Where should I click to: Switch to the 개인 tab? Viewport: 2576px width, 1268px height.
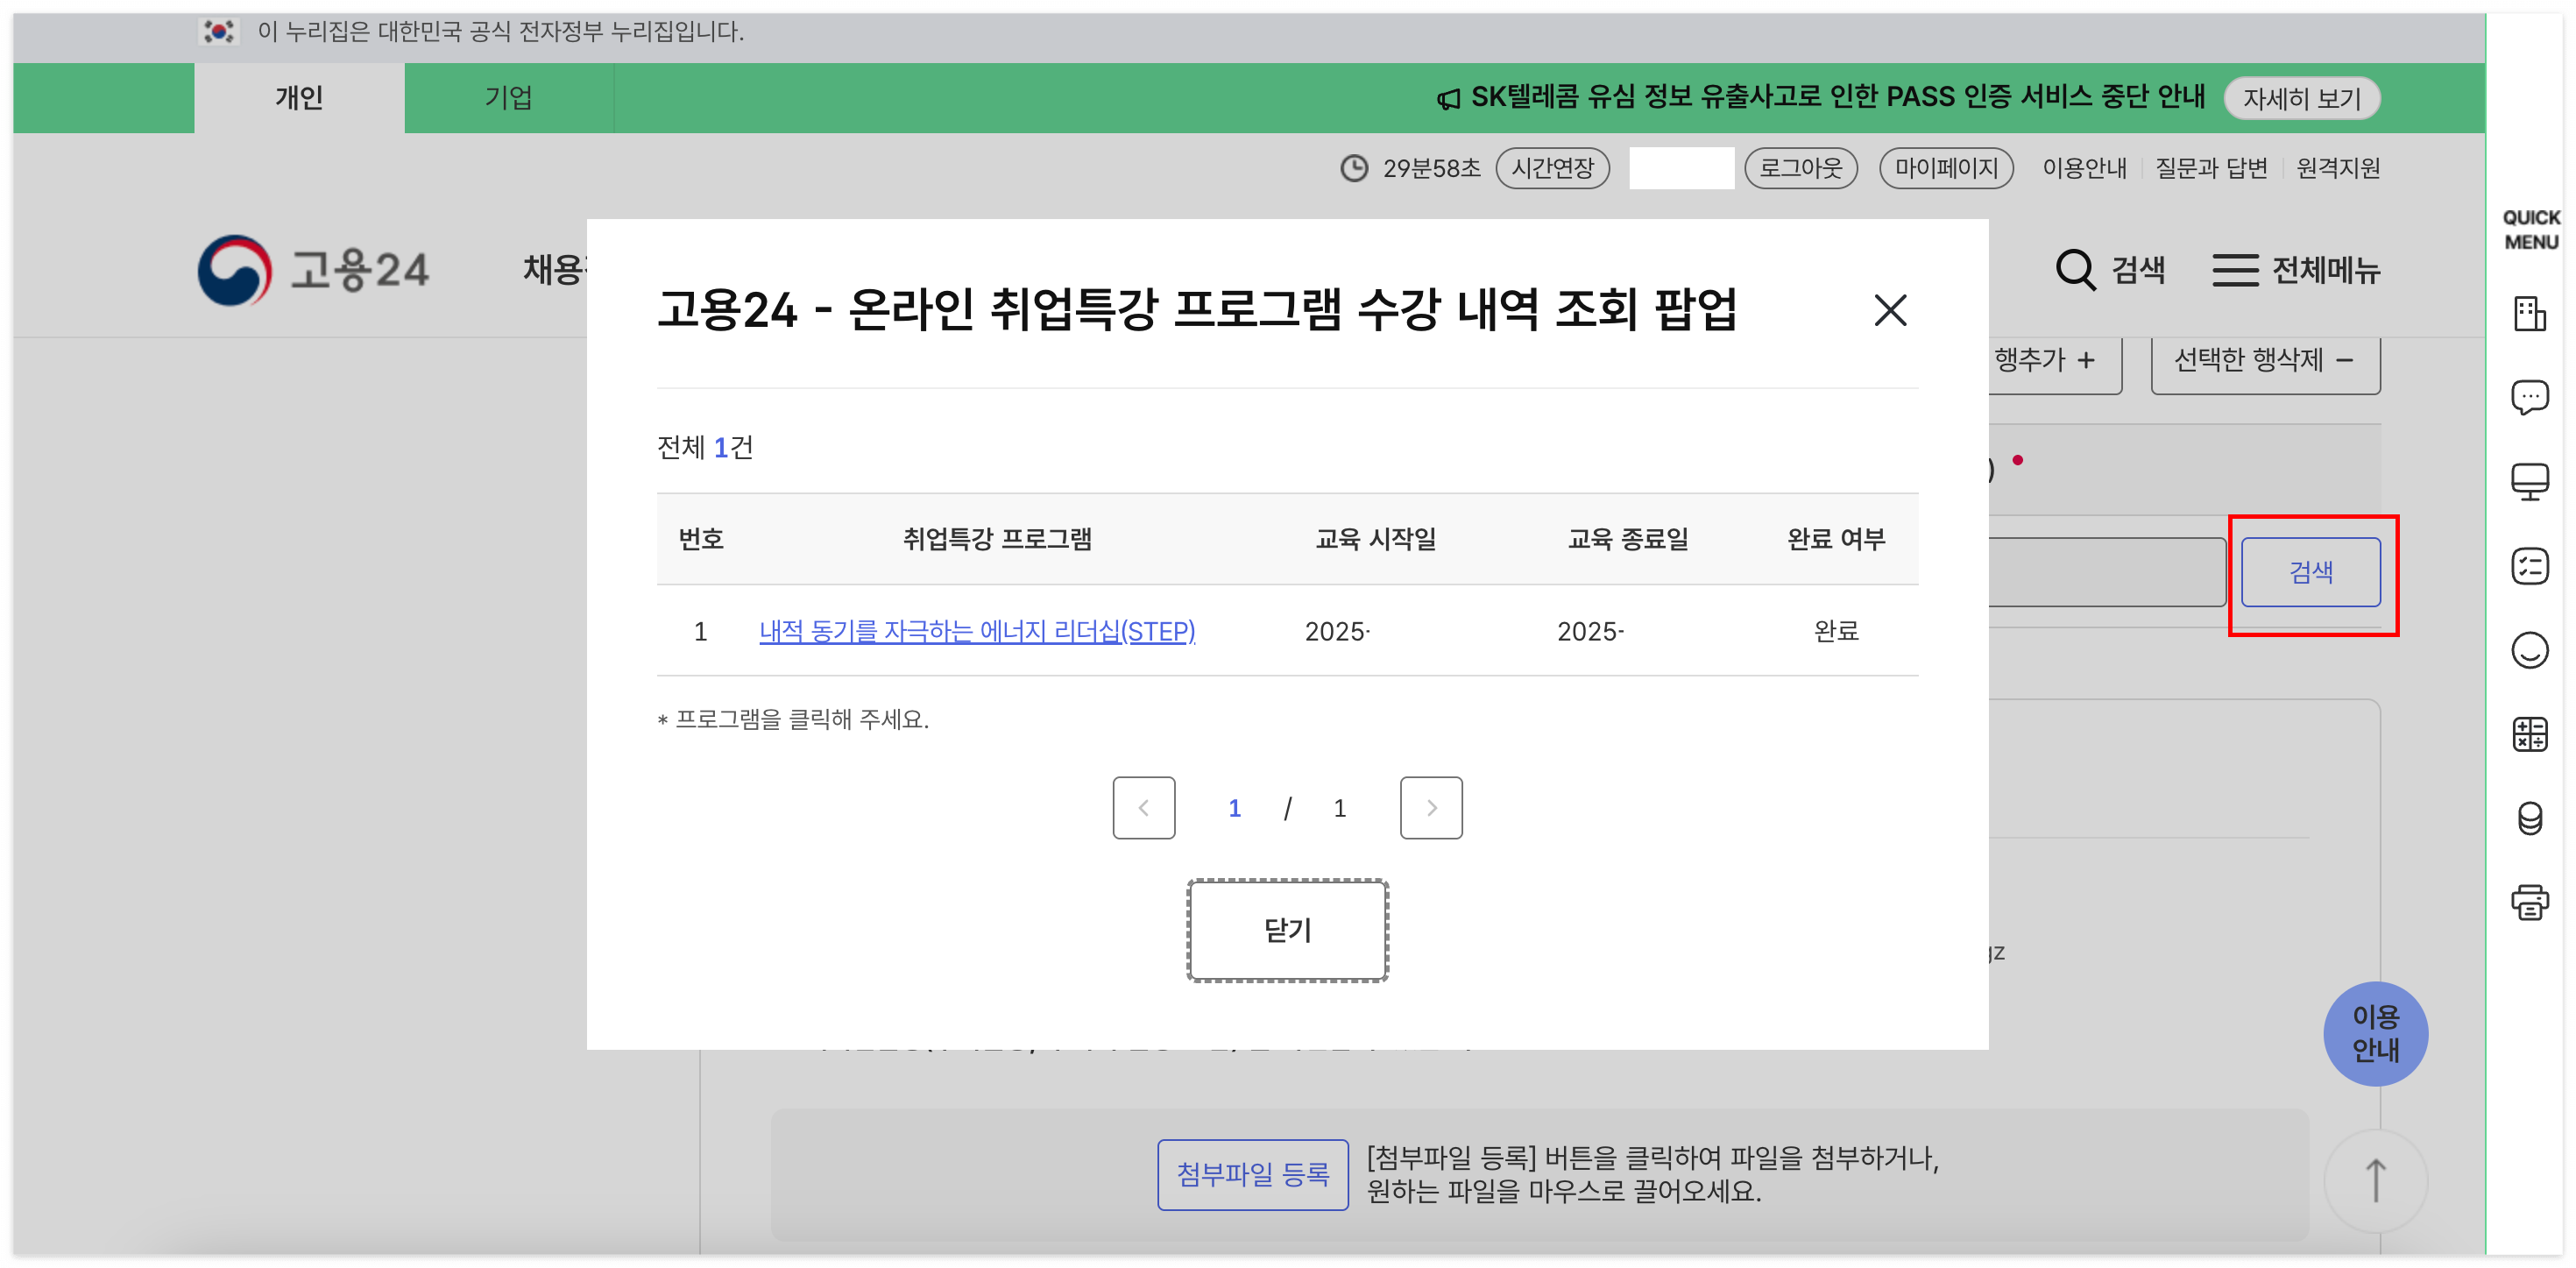[299, 97]
